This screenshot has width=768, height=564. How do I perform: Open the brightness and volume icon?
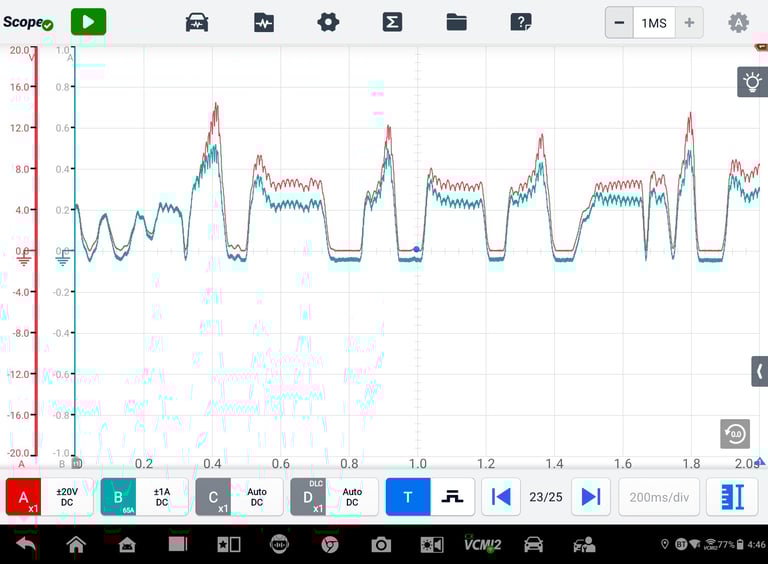(x=432, y=544)
